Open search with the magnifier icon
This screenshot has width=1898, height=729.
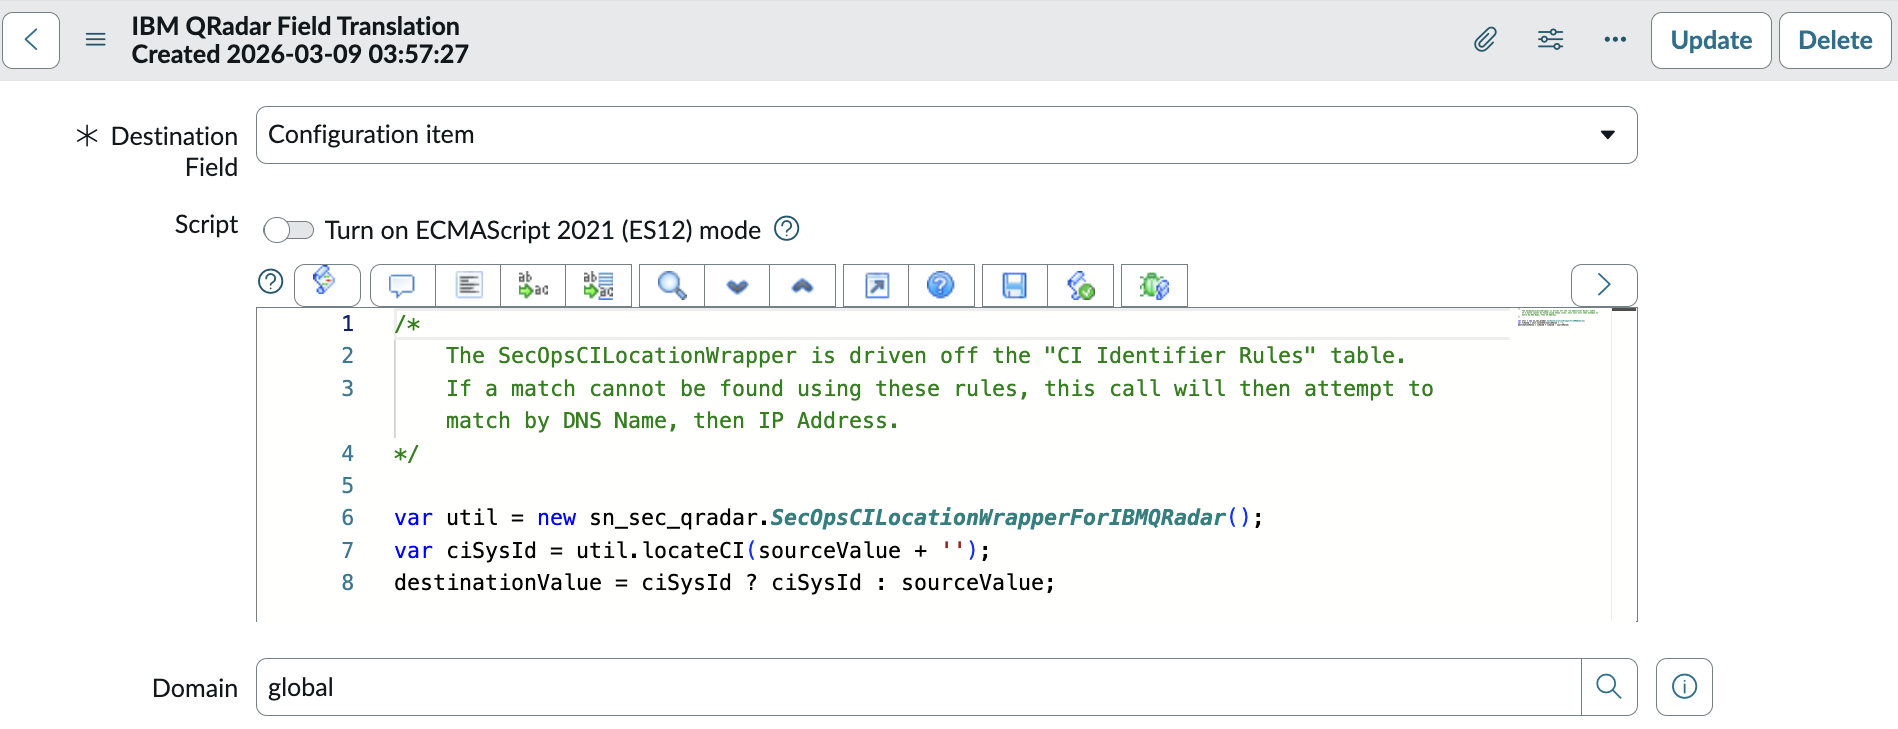672,286
